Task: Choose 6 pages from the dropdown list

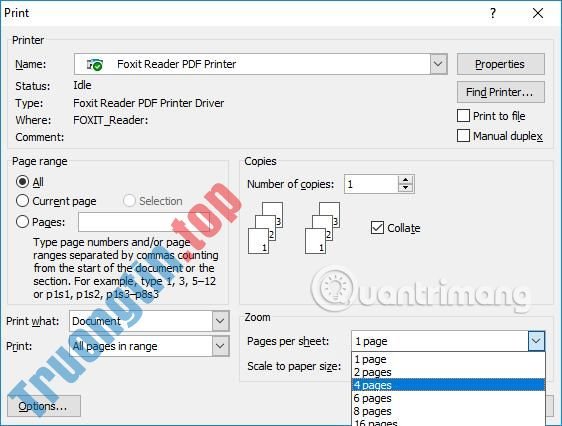Action: [x=448, y=398]
